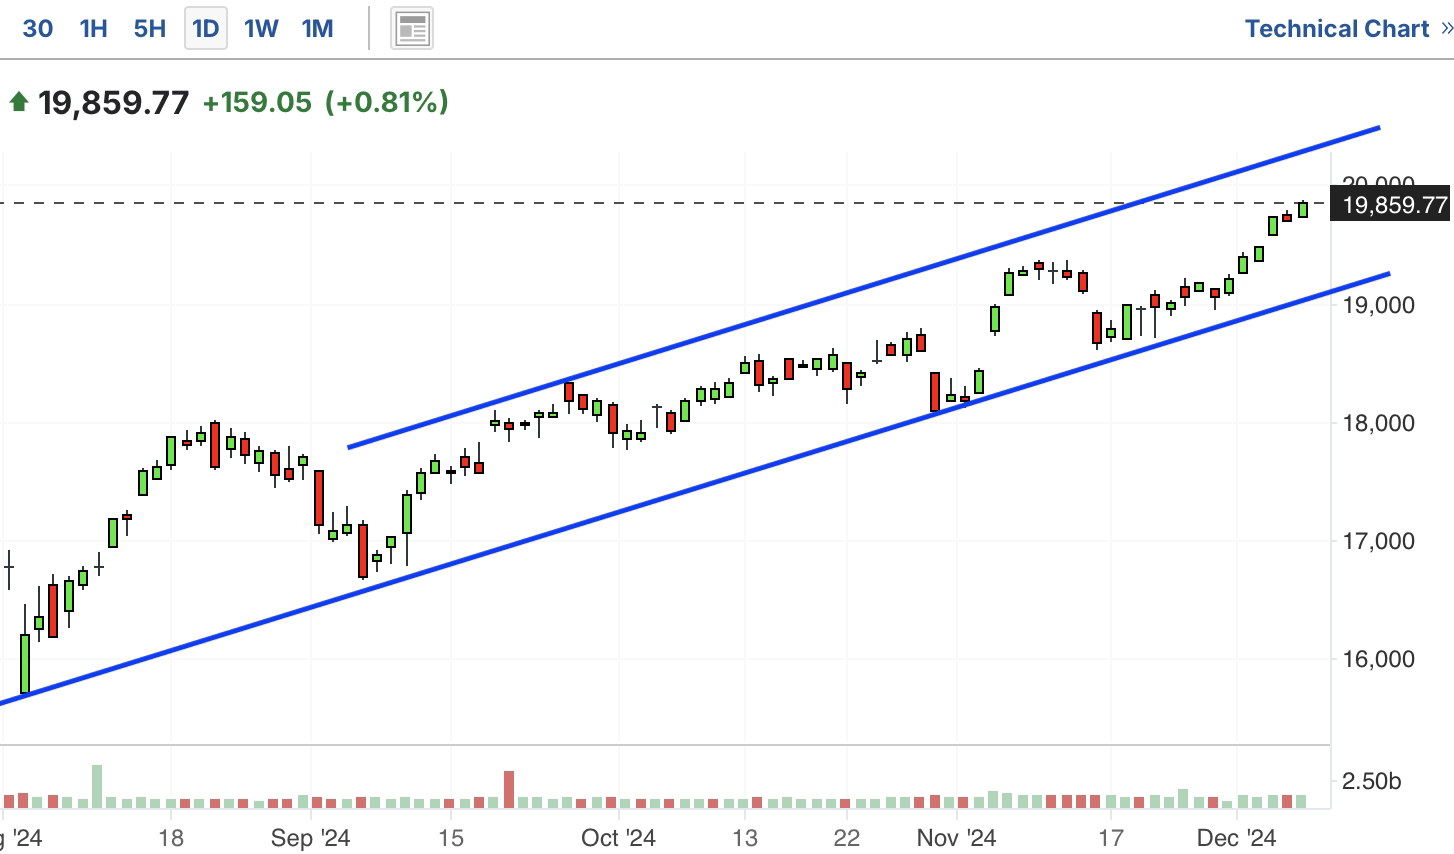Click the 15 date axis label
The height and width of the screenshot is (854, 1454).
click(451, 838)
